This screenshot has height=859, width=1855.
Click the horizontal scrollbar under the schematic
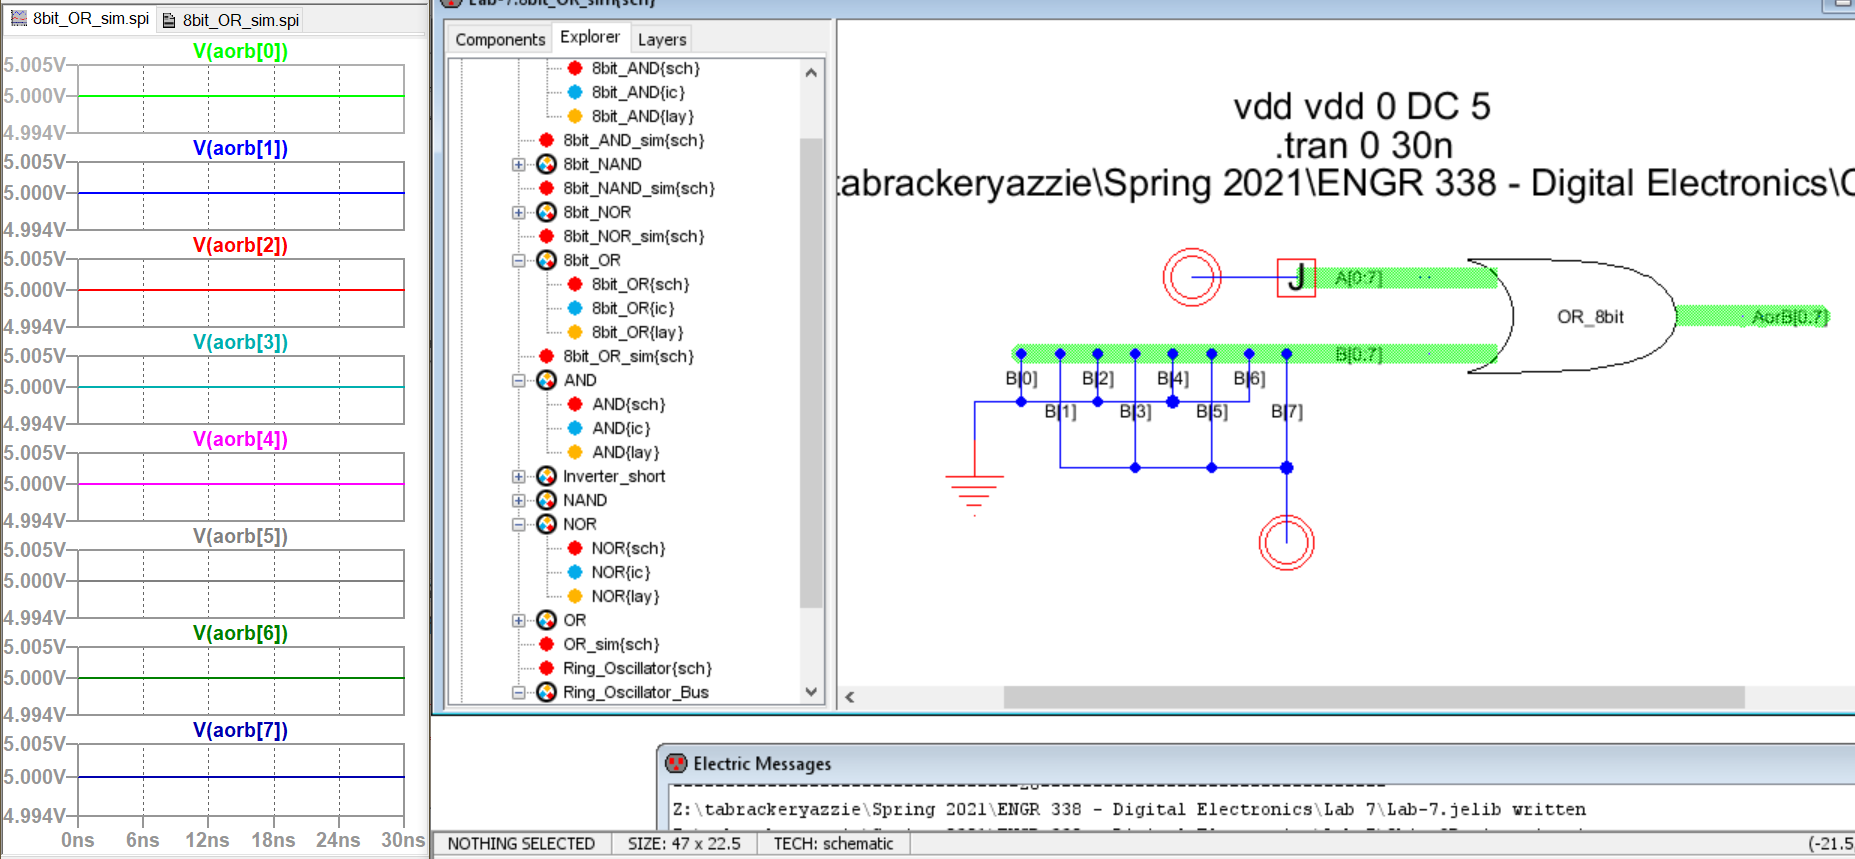1373,697
